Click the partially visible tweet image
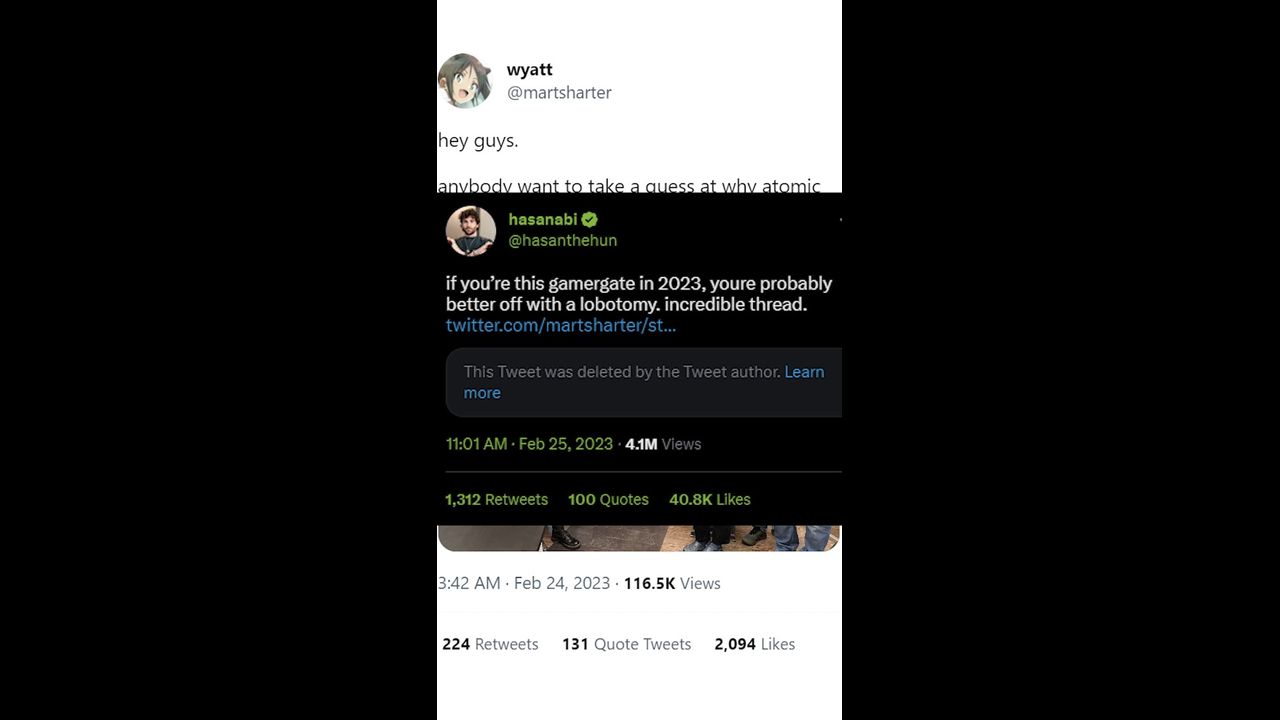This screenshot has width=1280, height=720. click(x=639, y=538)
